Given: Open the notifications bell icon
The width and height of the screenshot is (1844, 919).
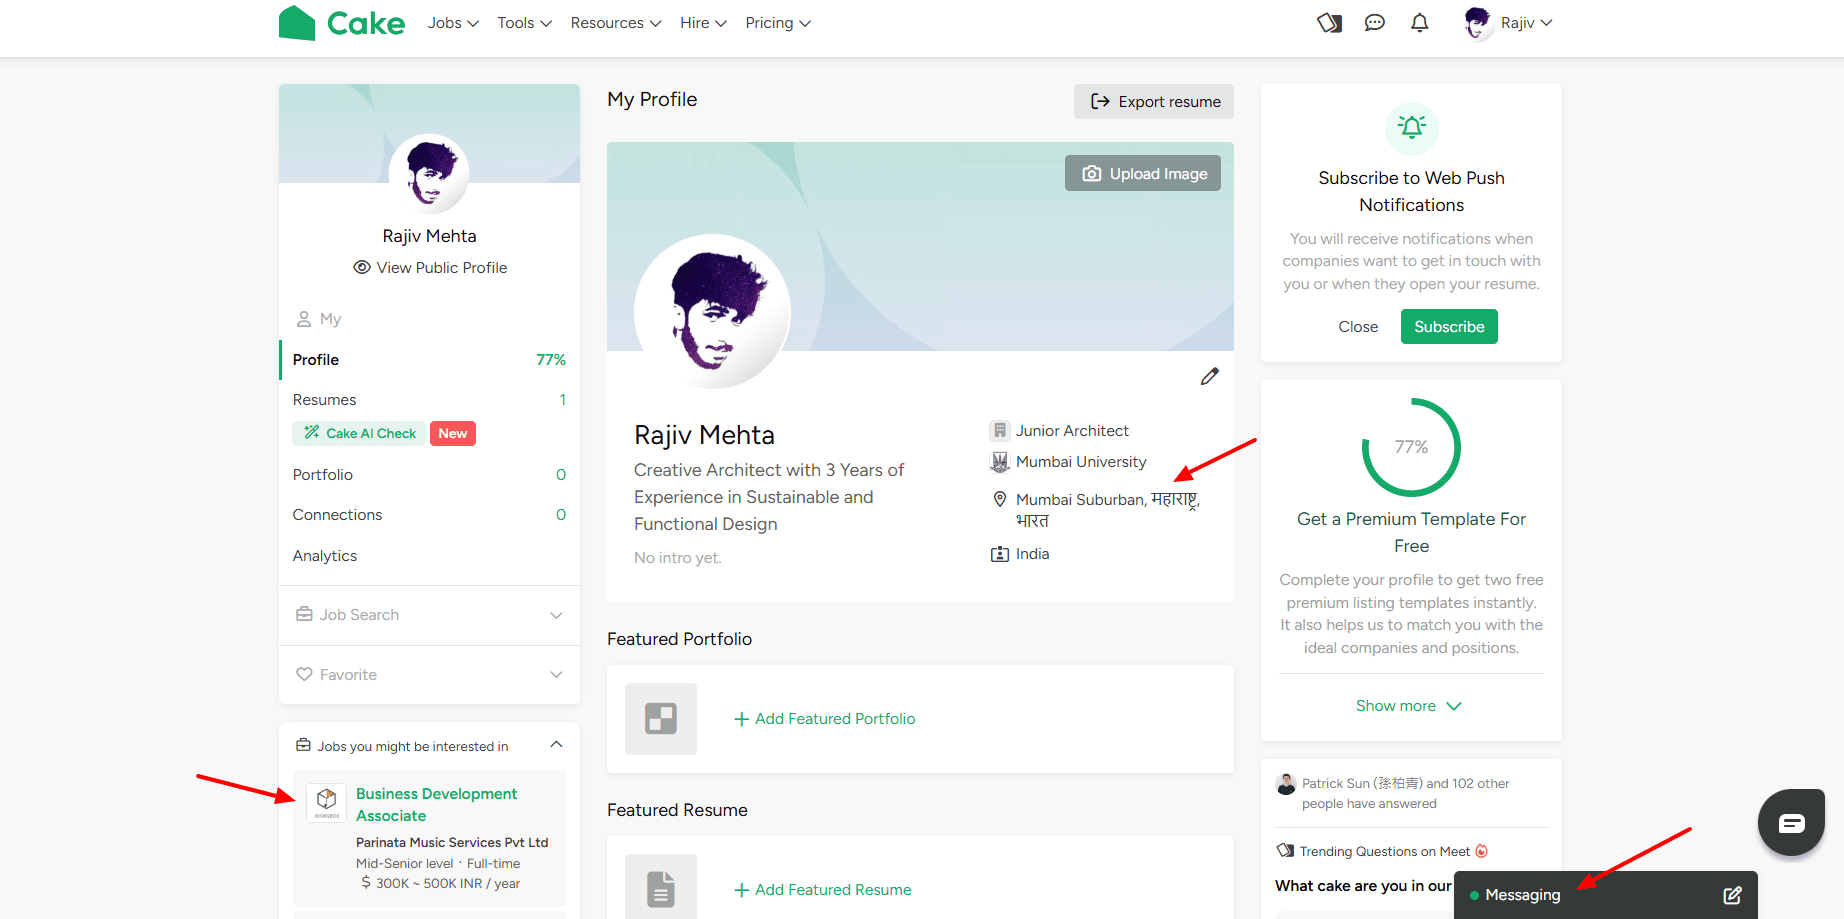Looking at the screenshot, I should pyautogui.click(x=1419, y=22).
